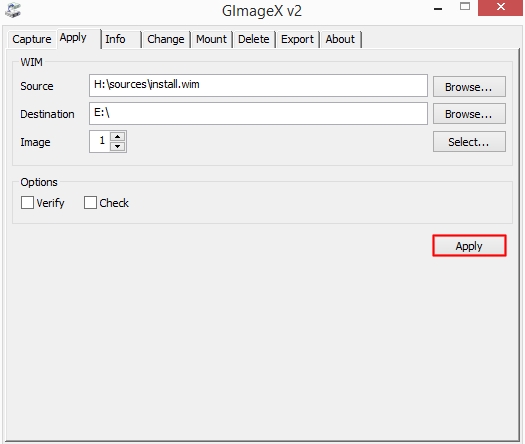
Task: Go to the Change tab
Action: (166, 39)
